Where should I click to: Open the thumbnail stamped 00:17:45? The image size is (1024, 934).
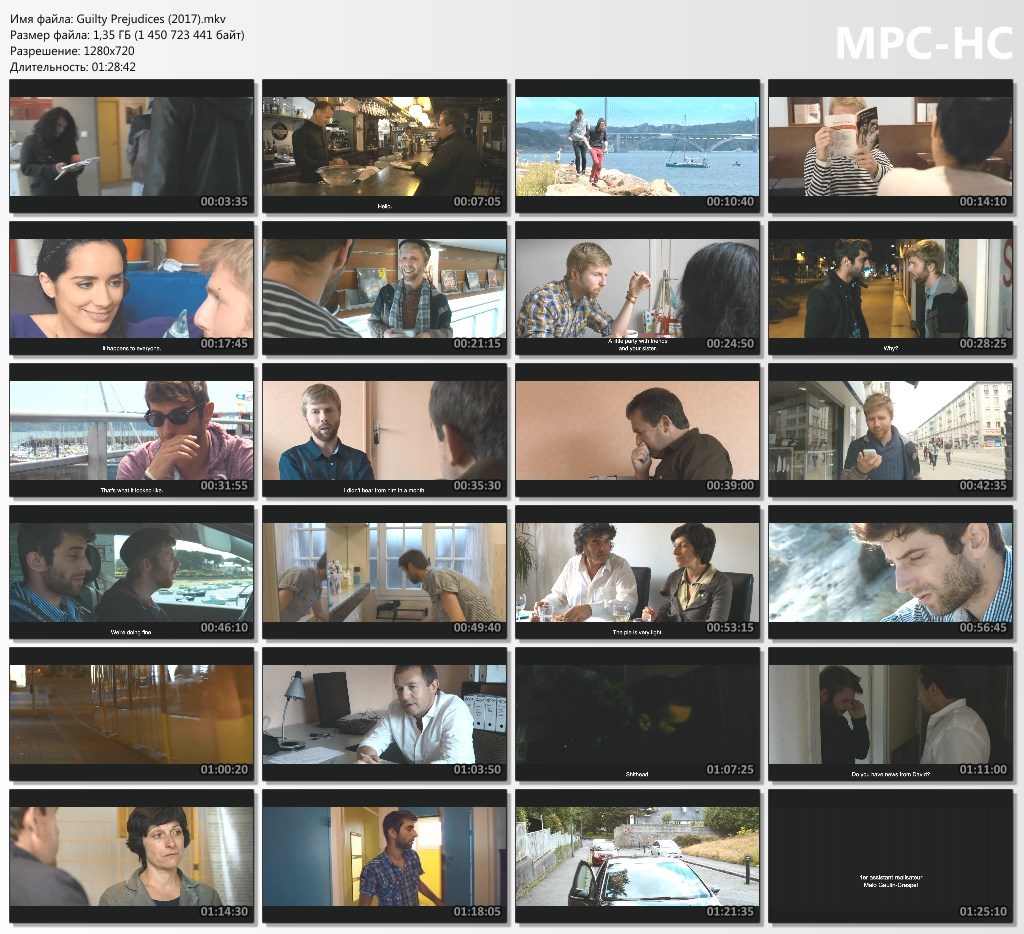(x=131, y=288)
